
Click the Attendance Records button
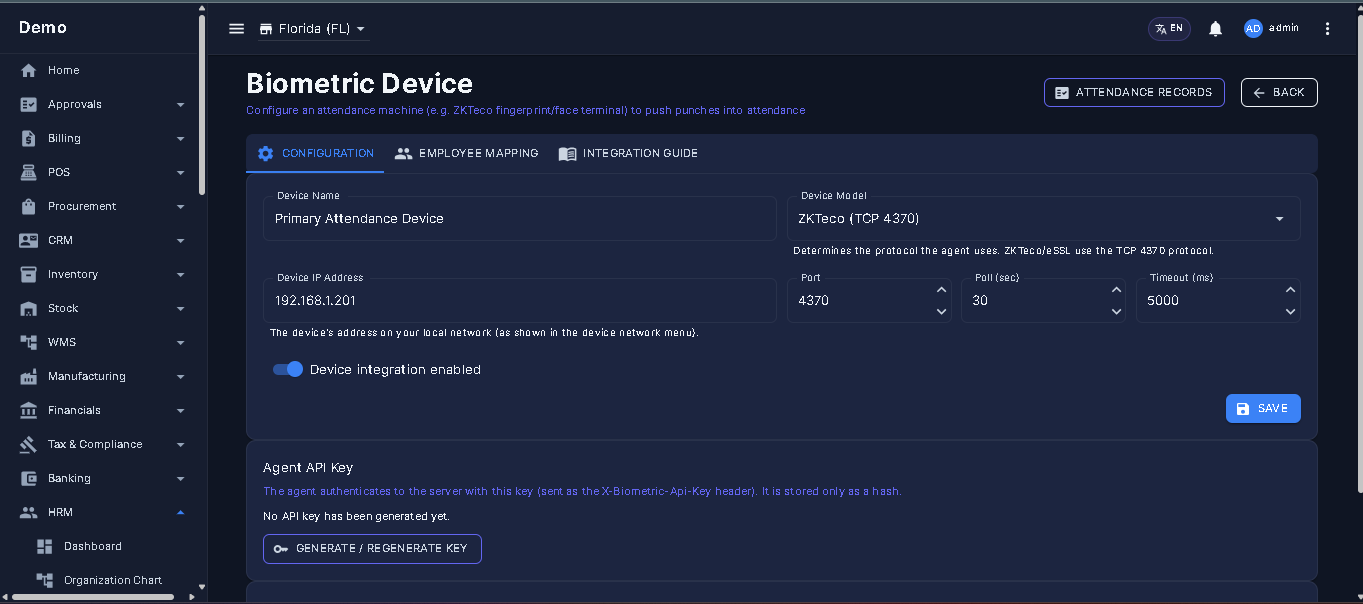pyautogui.click(x=1134, y=92)
